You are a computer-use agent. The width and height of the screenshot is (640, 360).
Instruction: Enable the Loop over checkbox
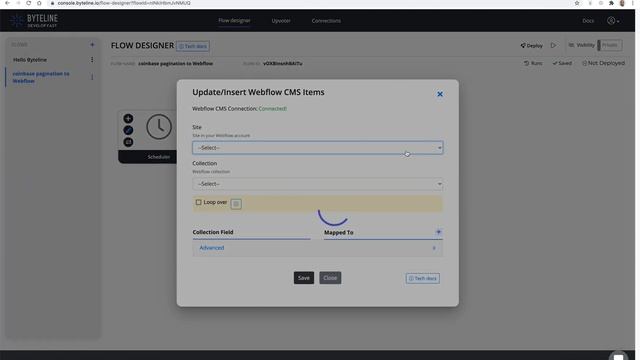click(198, 202)
